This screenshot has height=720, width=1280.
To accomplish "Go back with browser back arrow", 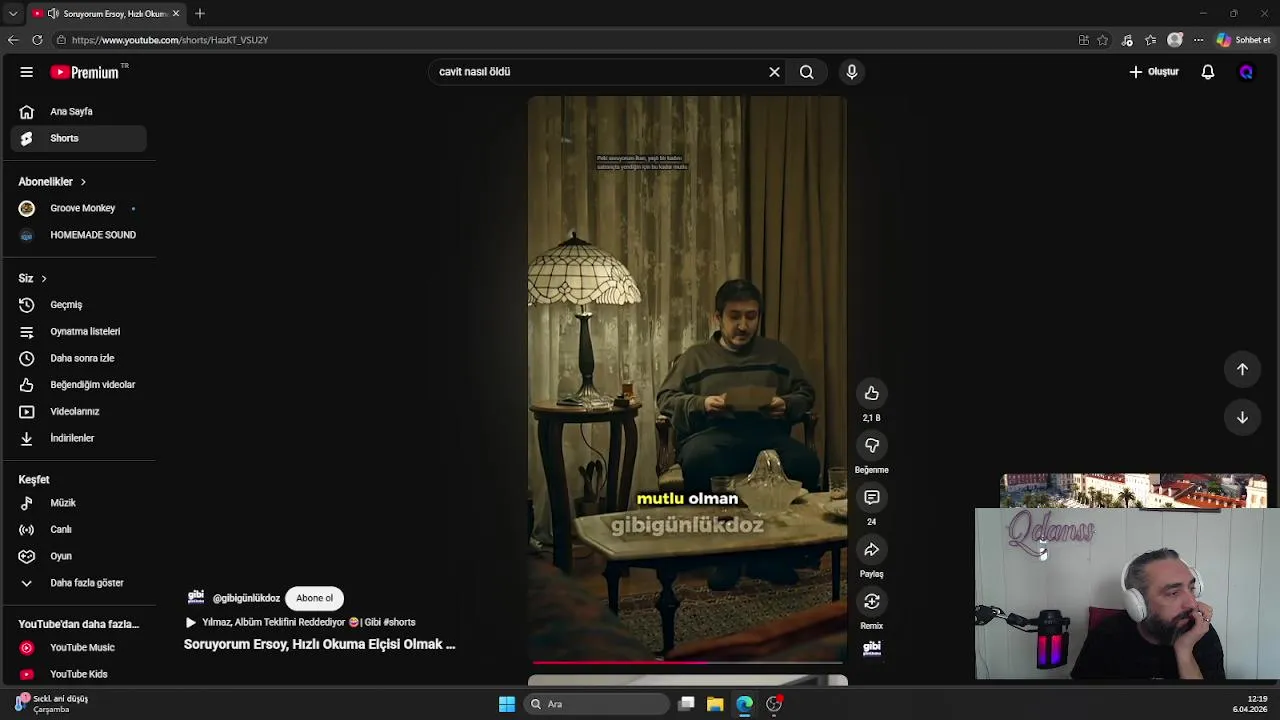I will tap(13, 40).
